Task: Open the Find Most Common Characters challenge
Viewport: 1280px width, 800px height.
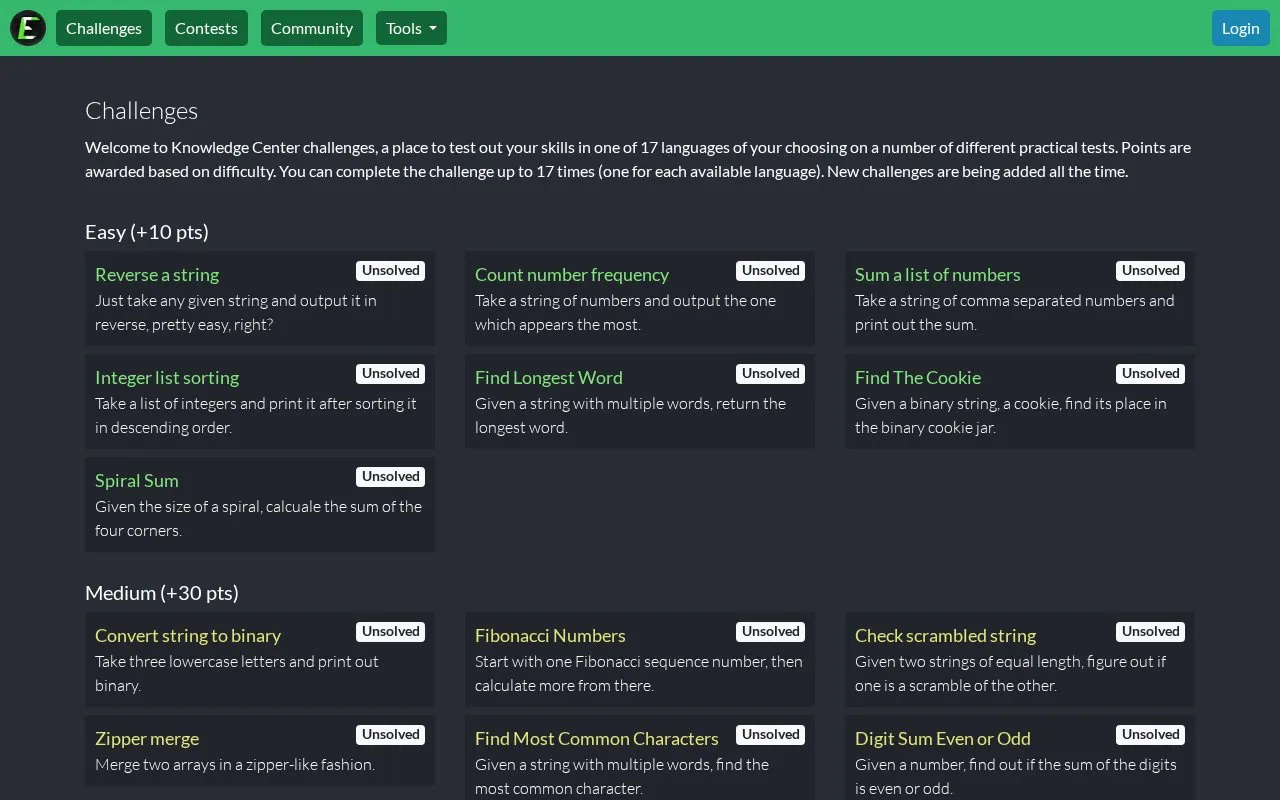Action: click(597, 738)
